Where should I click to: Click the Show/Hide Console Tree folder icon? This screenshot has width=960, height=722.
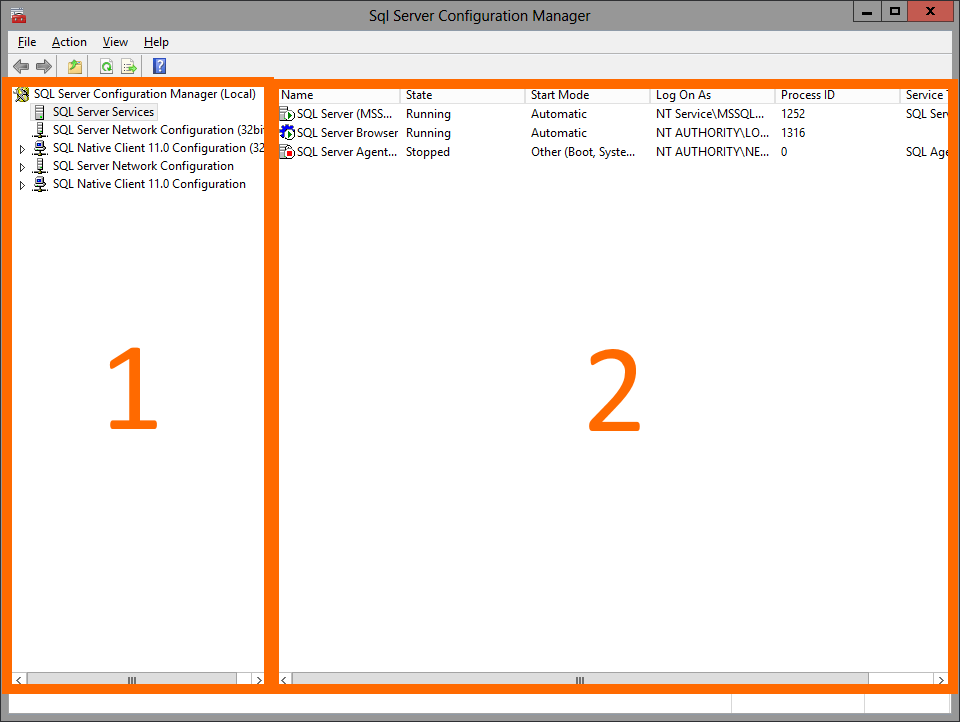click(74, 66)
